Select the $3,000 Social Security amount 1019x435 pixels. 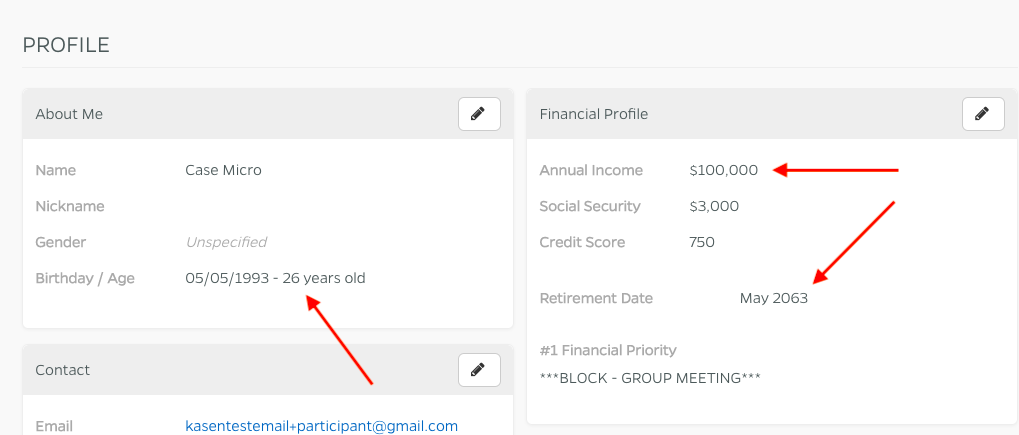pyautogui.click(x=714, y=206)
